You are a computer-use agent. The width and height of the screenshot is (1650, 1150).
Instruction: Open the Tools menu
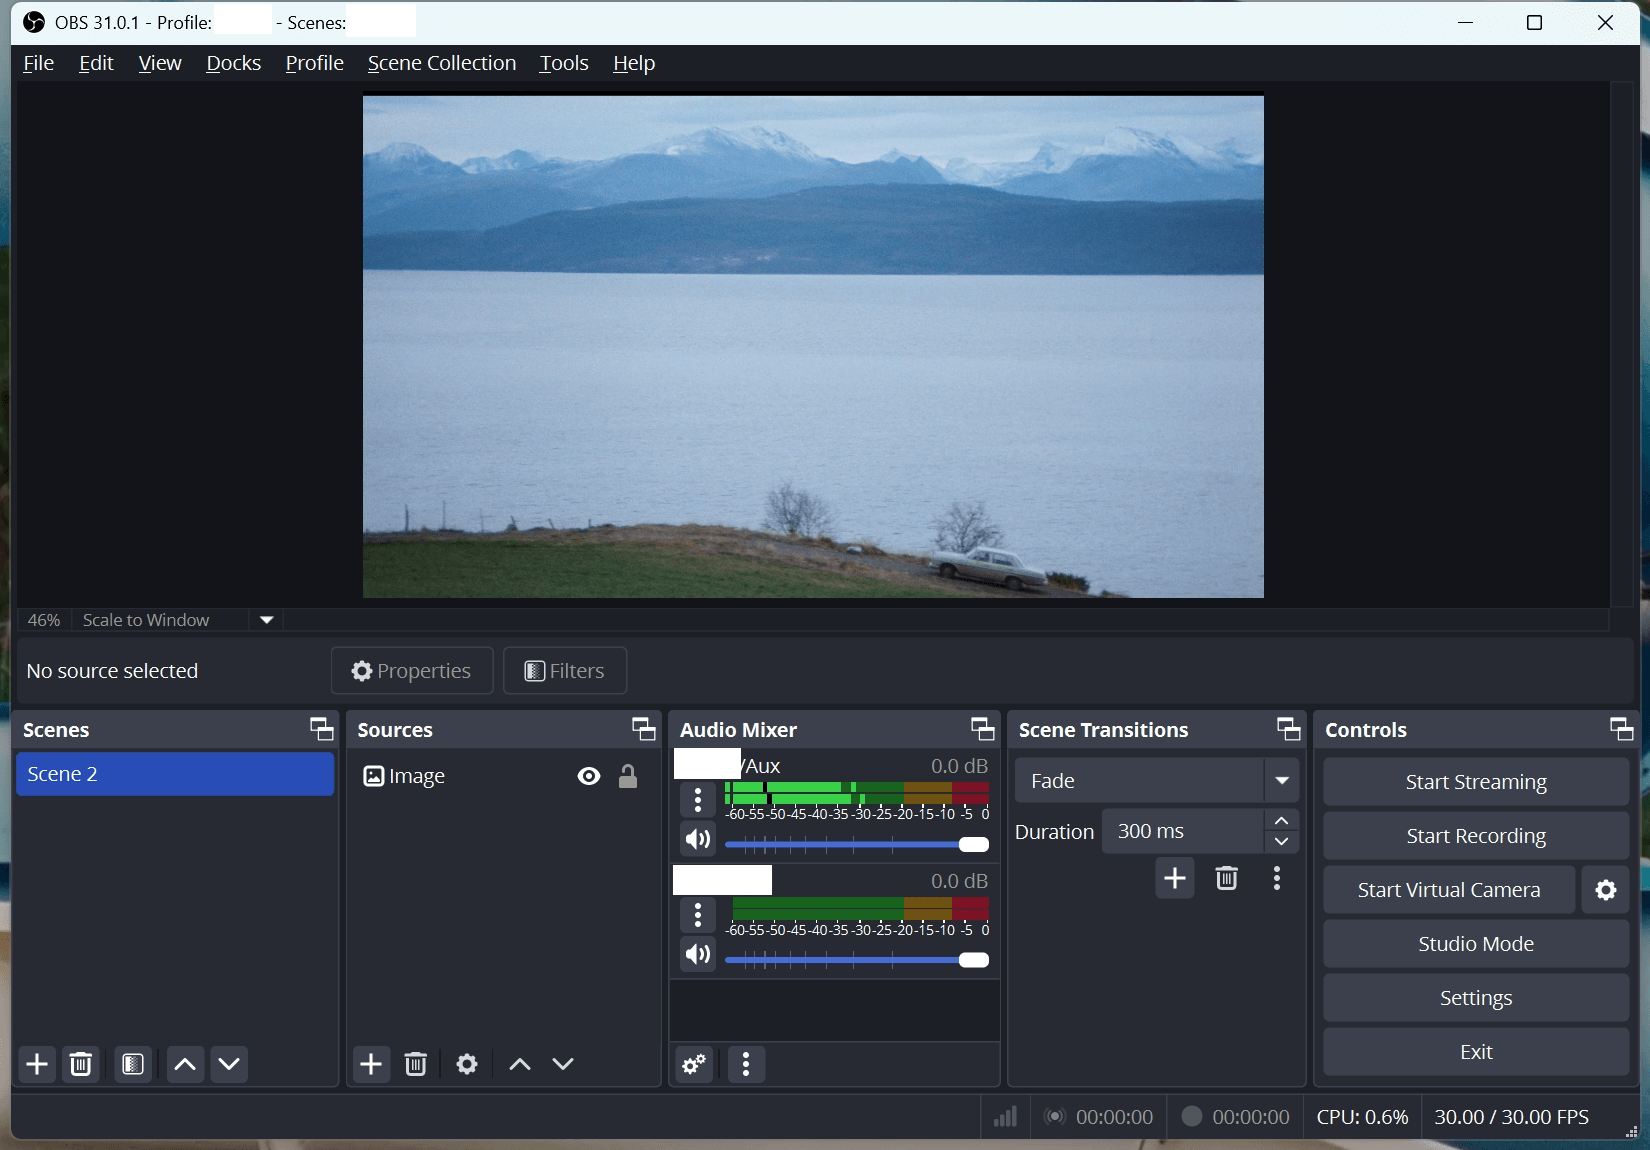pyautogui.click(x=563, y=62)
